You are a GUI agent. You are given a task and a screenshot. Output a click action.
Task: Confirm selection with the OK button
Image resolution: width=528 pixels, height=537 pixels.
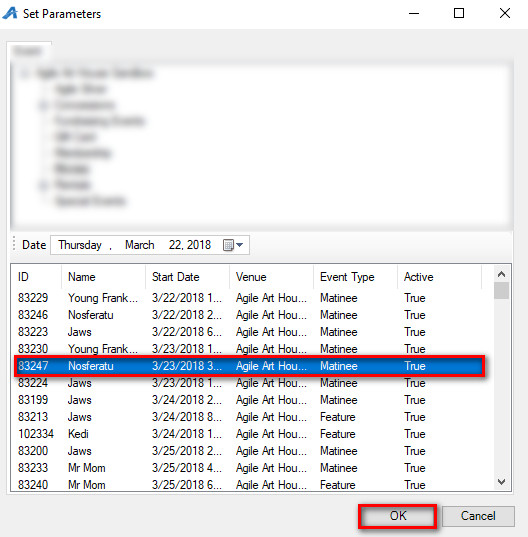398,516
